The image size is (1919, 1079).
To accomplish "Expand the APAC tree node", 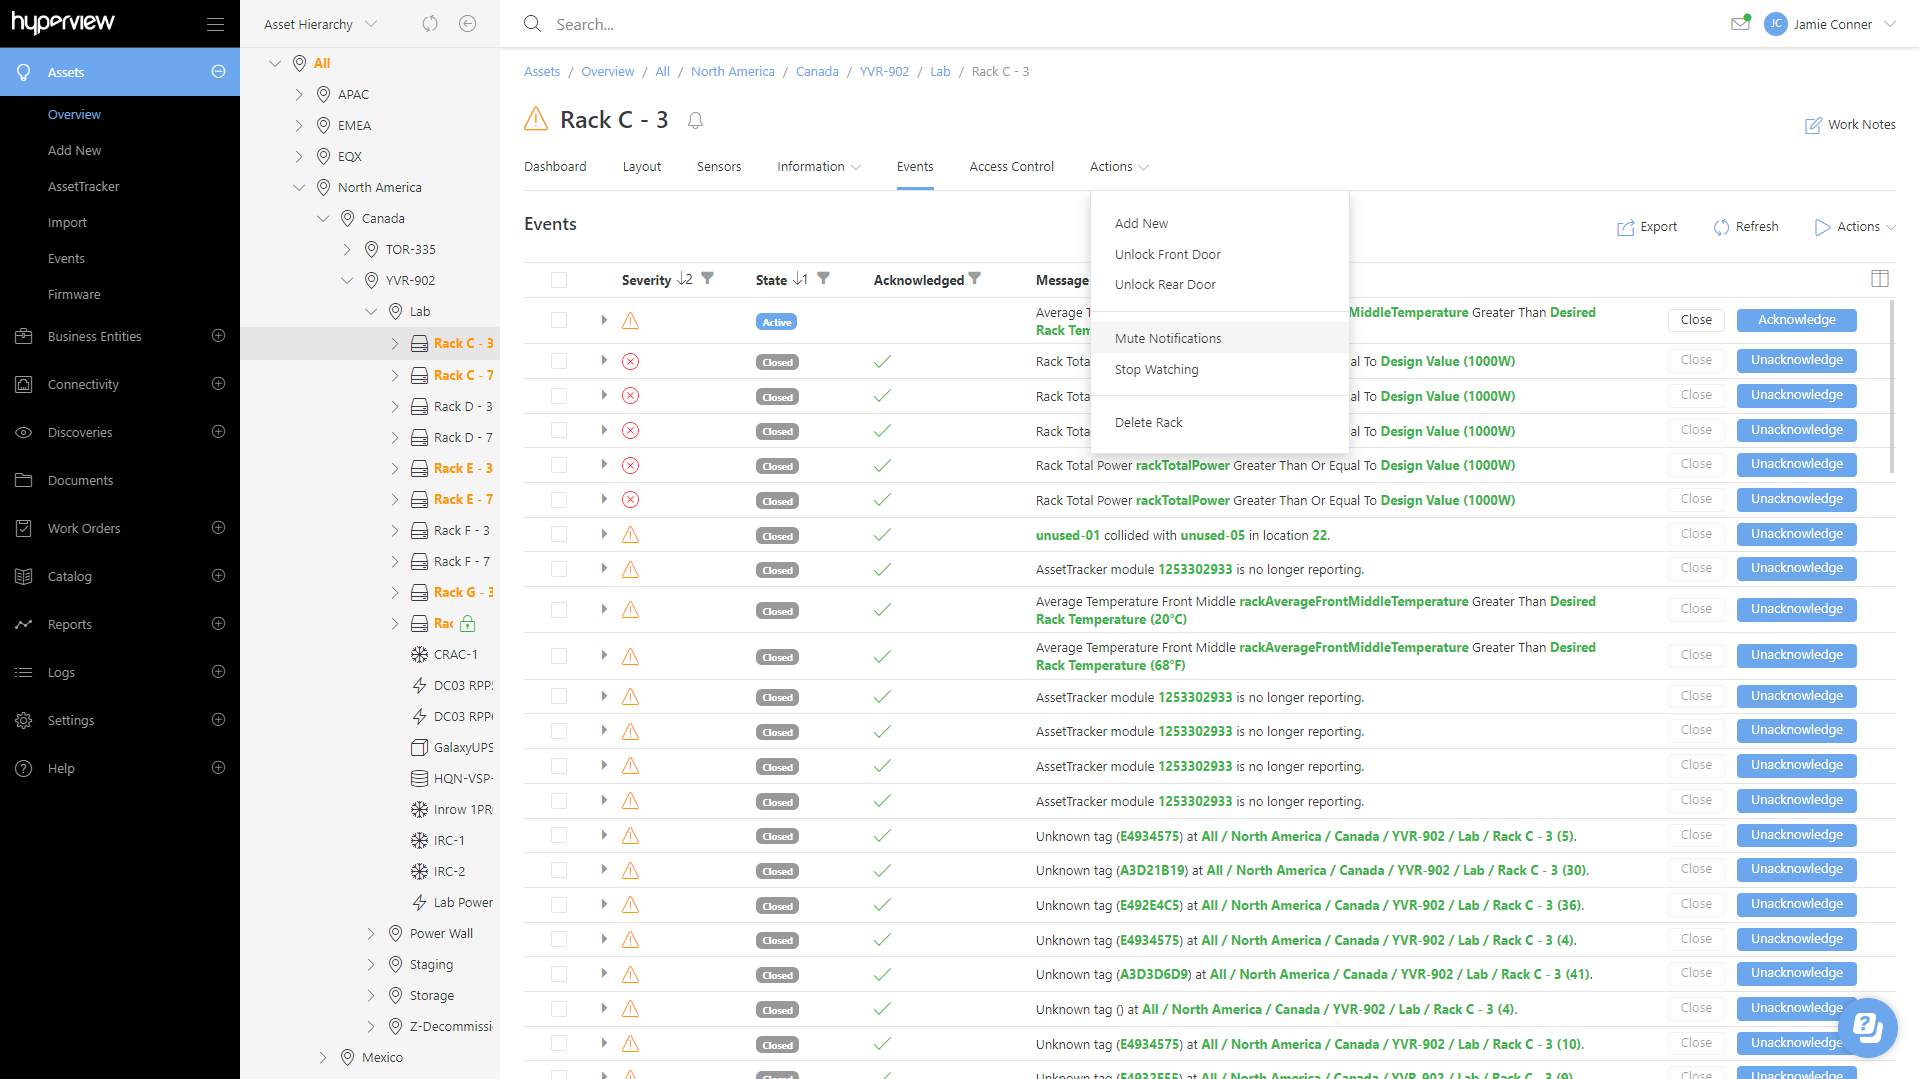I will click(x=299, y=94).
